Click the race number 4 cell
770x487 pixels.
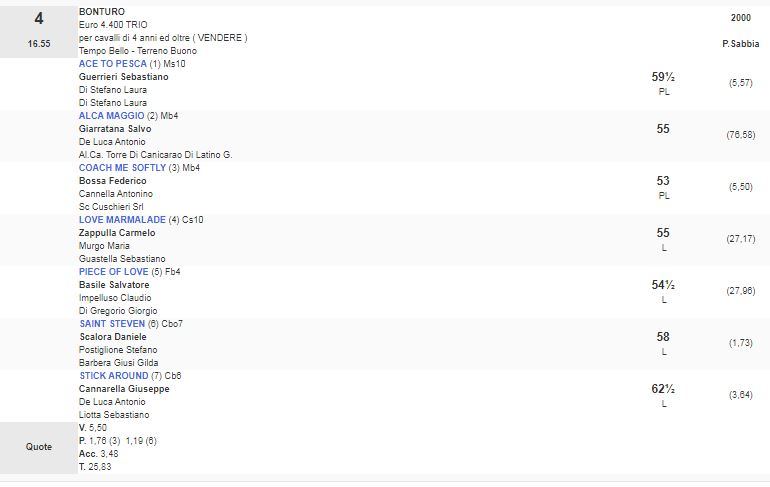[x=38, y=18]
